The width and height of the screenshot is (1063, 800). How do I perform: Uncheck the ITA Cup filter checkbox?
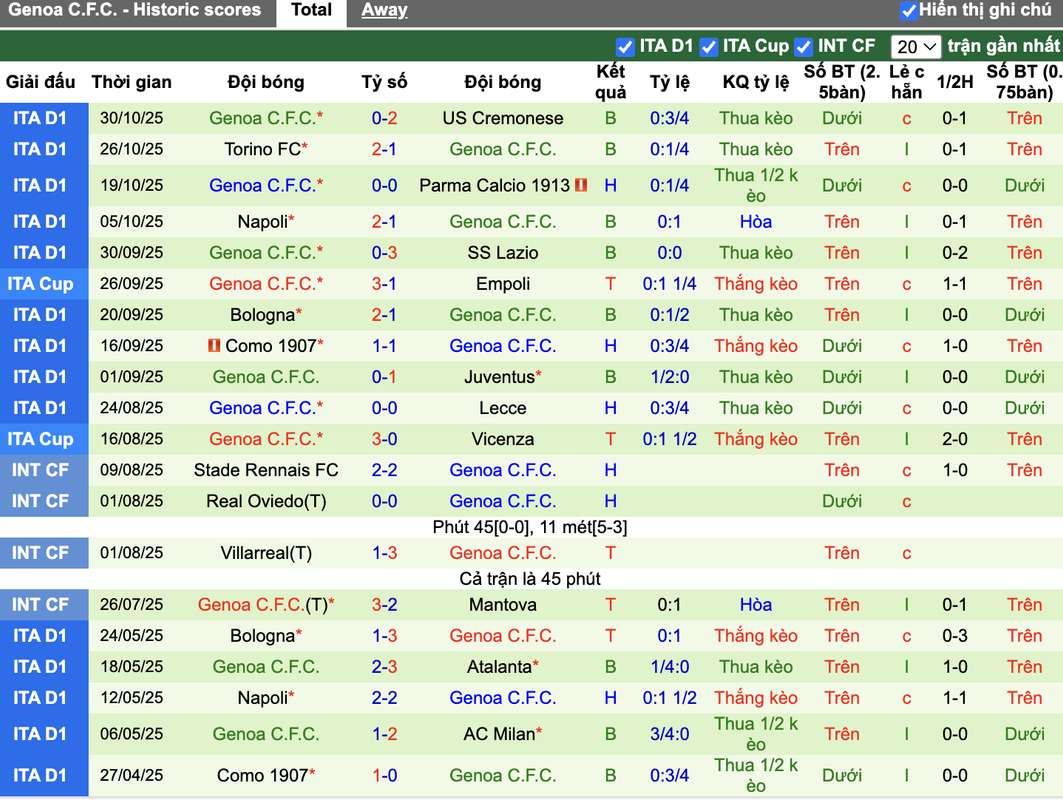(708, 47)
